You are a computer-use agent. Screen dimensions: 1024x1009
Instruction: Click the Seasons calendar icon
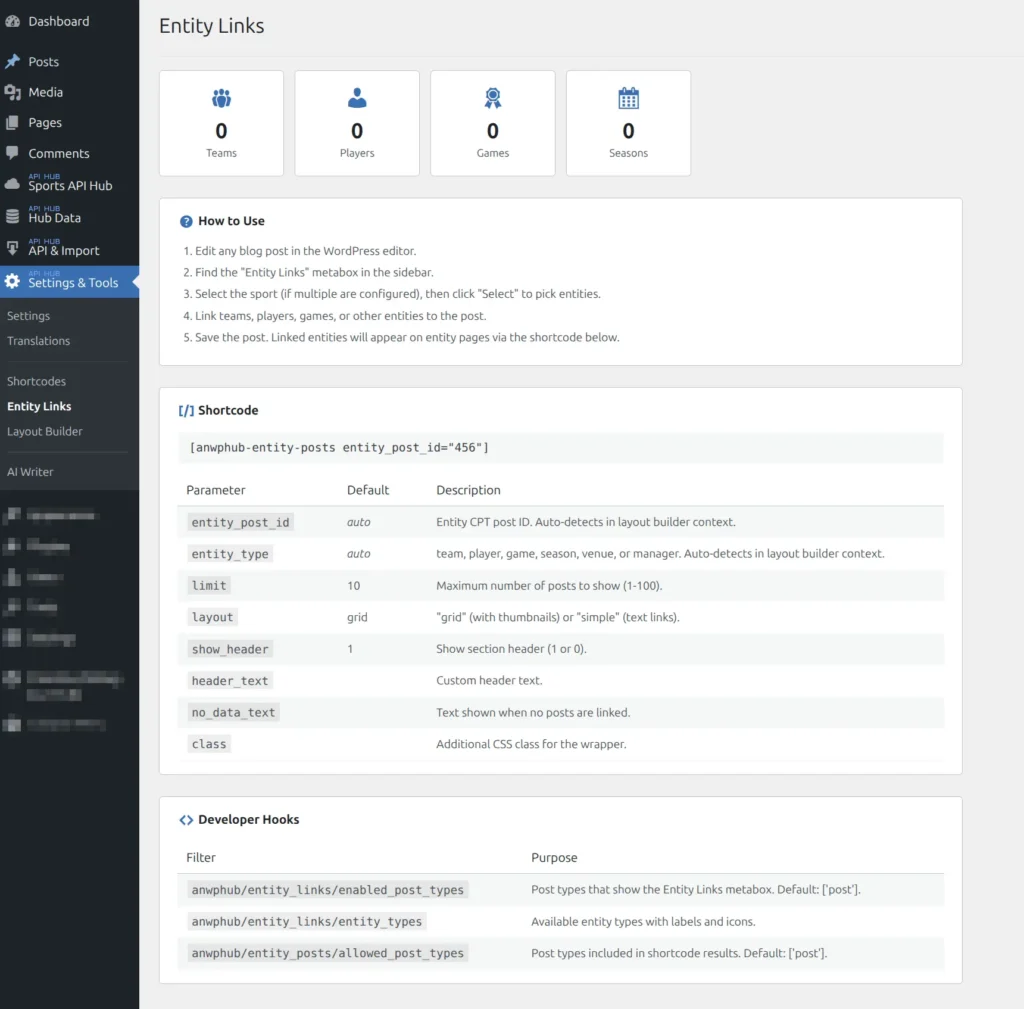tap(628, 98)
